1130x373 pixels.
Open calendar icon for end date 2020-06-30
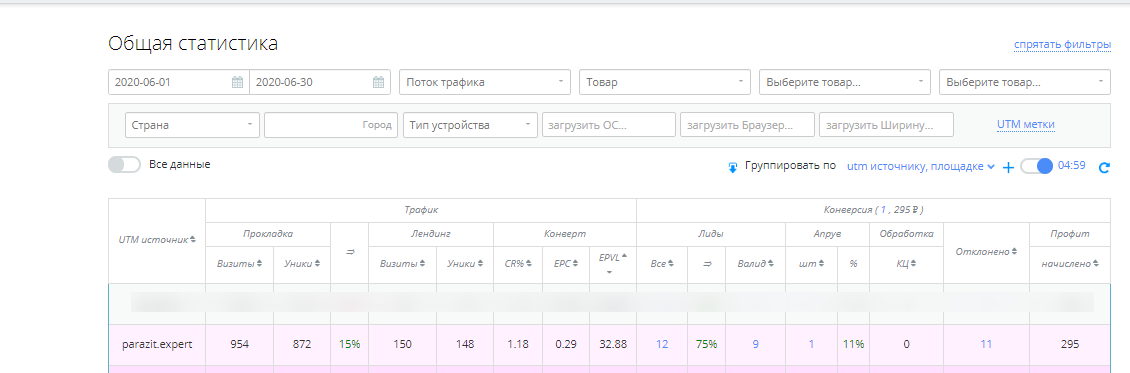coord(378,82)
